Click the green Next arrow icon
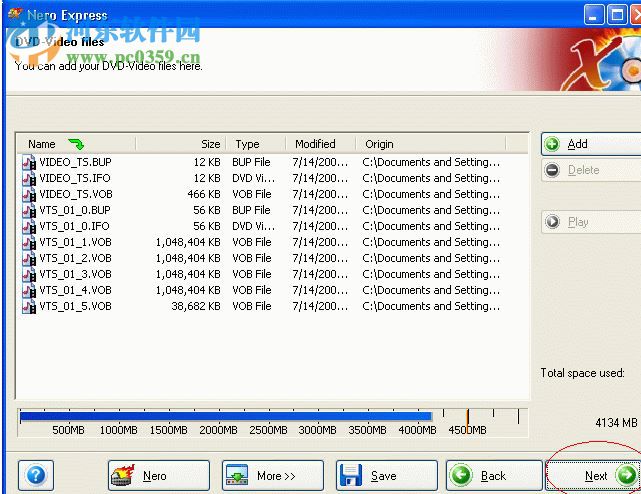Screen dimensions: 641x494 click(x=627, y=475)
